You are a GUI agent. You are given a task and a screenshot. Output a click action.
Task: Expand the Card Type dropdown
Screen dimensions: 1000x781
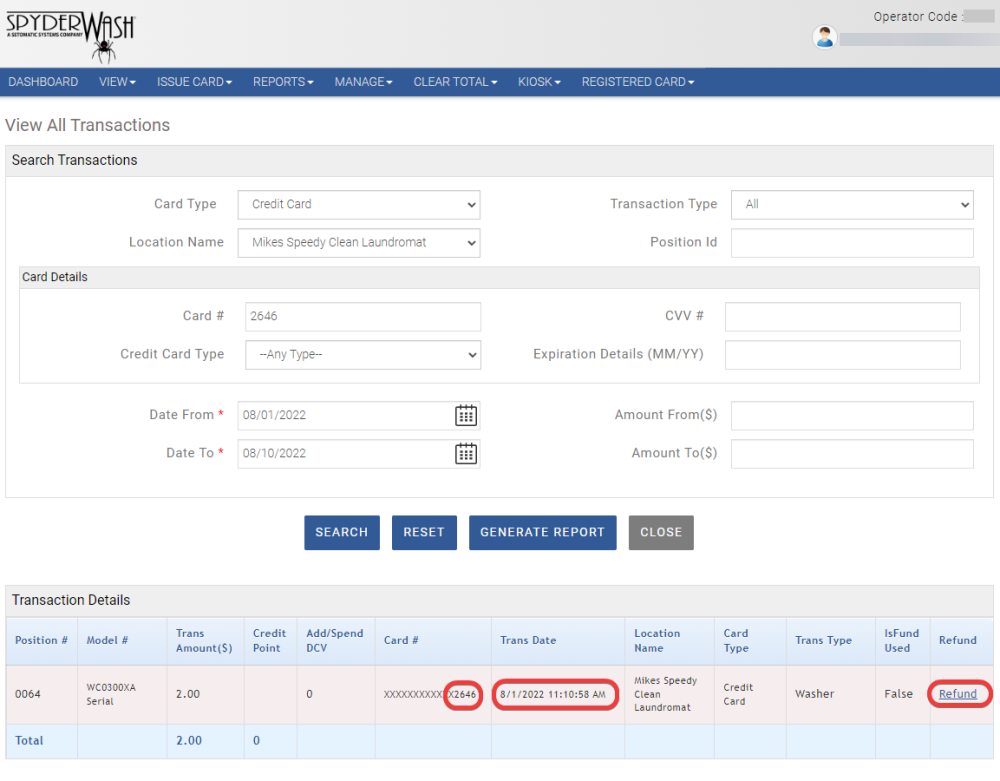tap(359, 205)
